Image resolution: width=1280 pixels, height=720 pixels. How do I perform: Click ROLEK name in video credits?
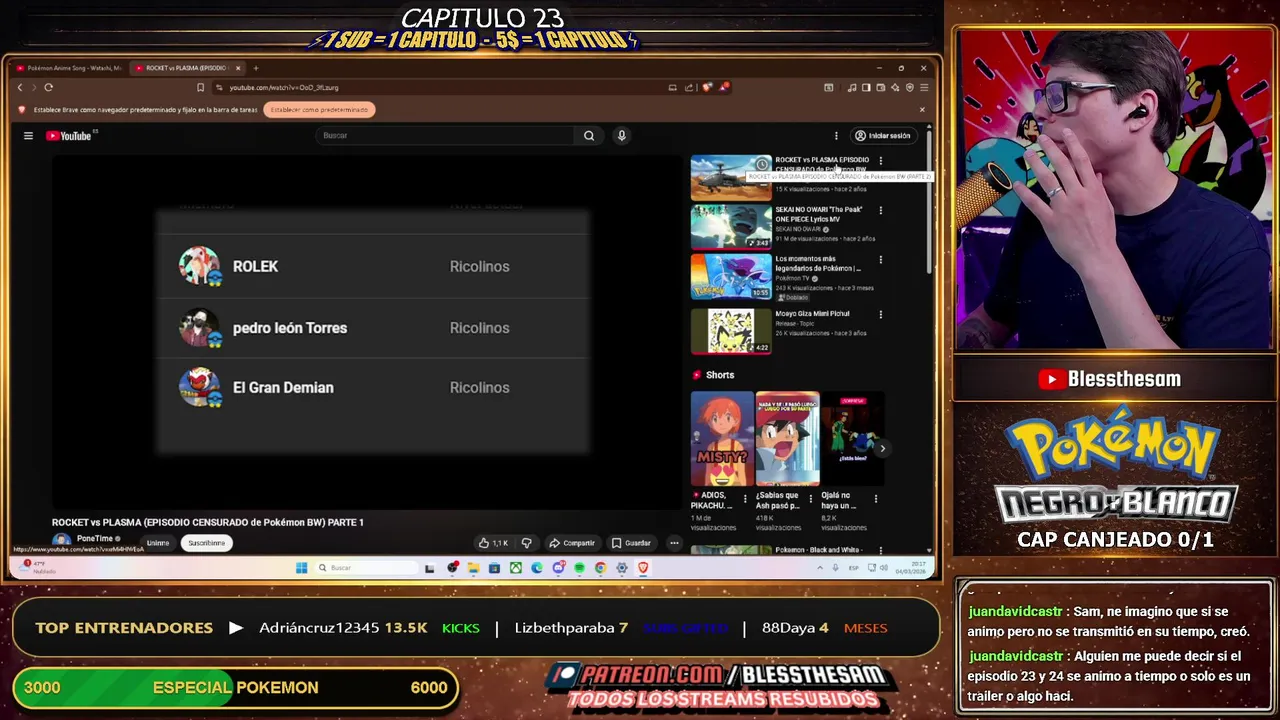(255, 267)
